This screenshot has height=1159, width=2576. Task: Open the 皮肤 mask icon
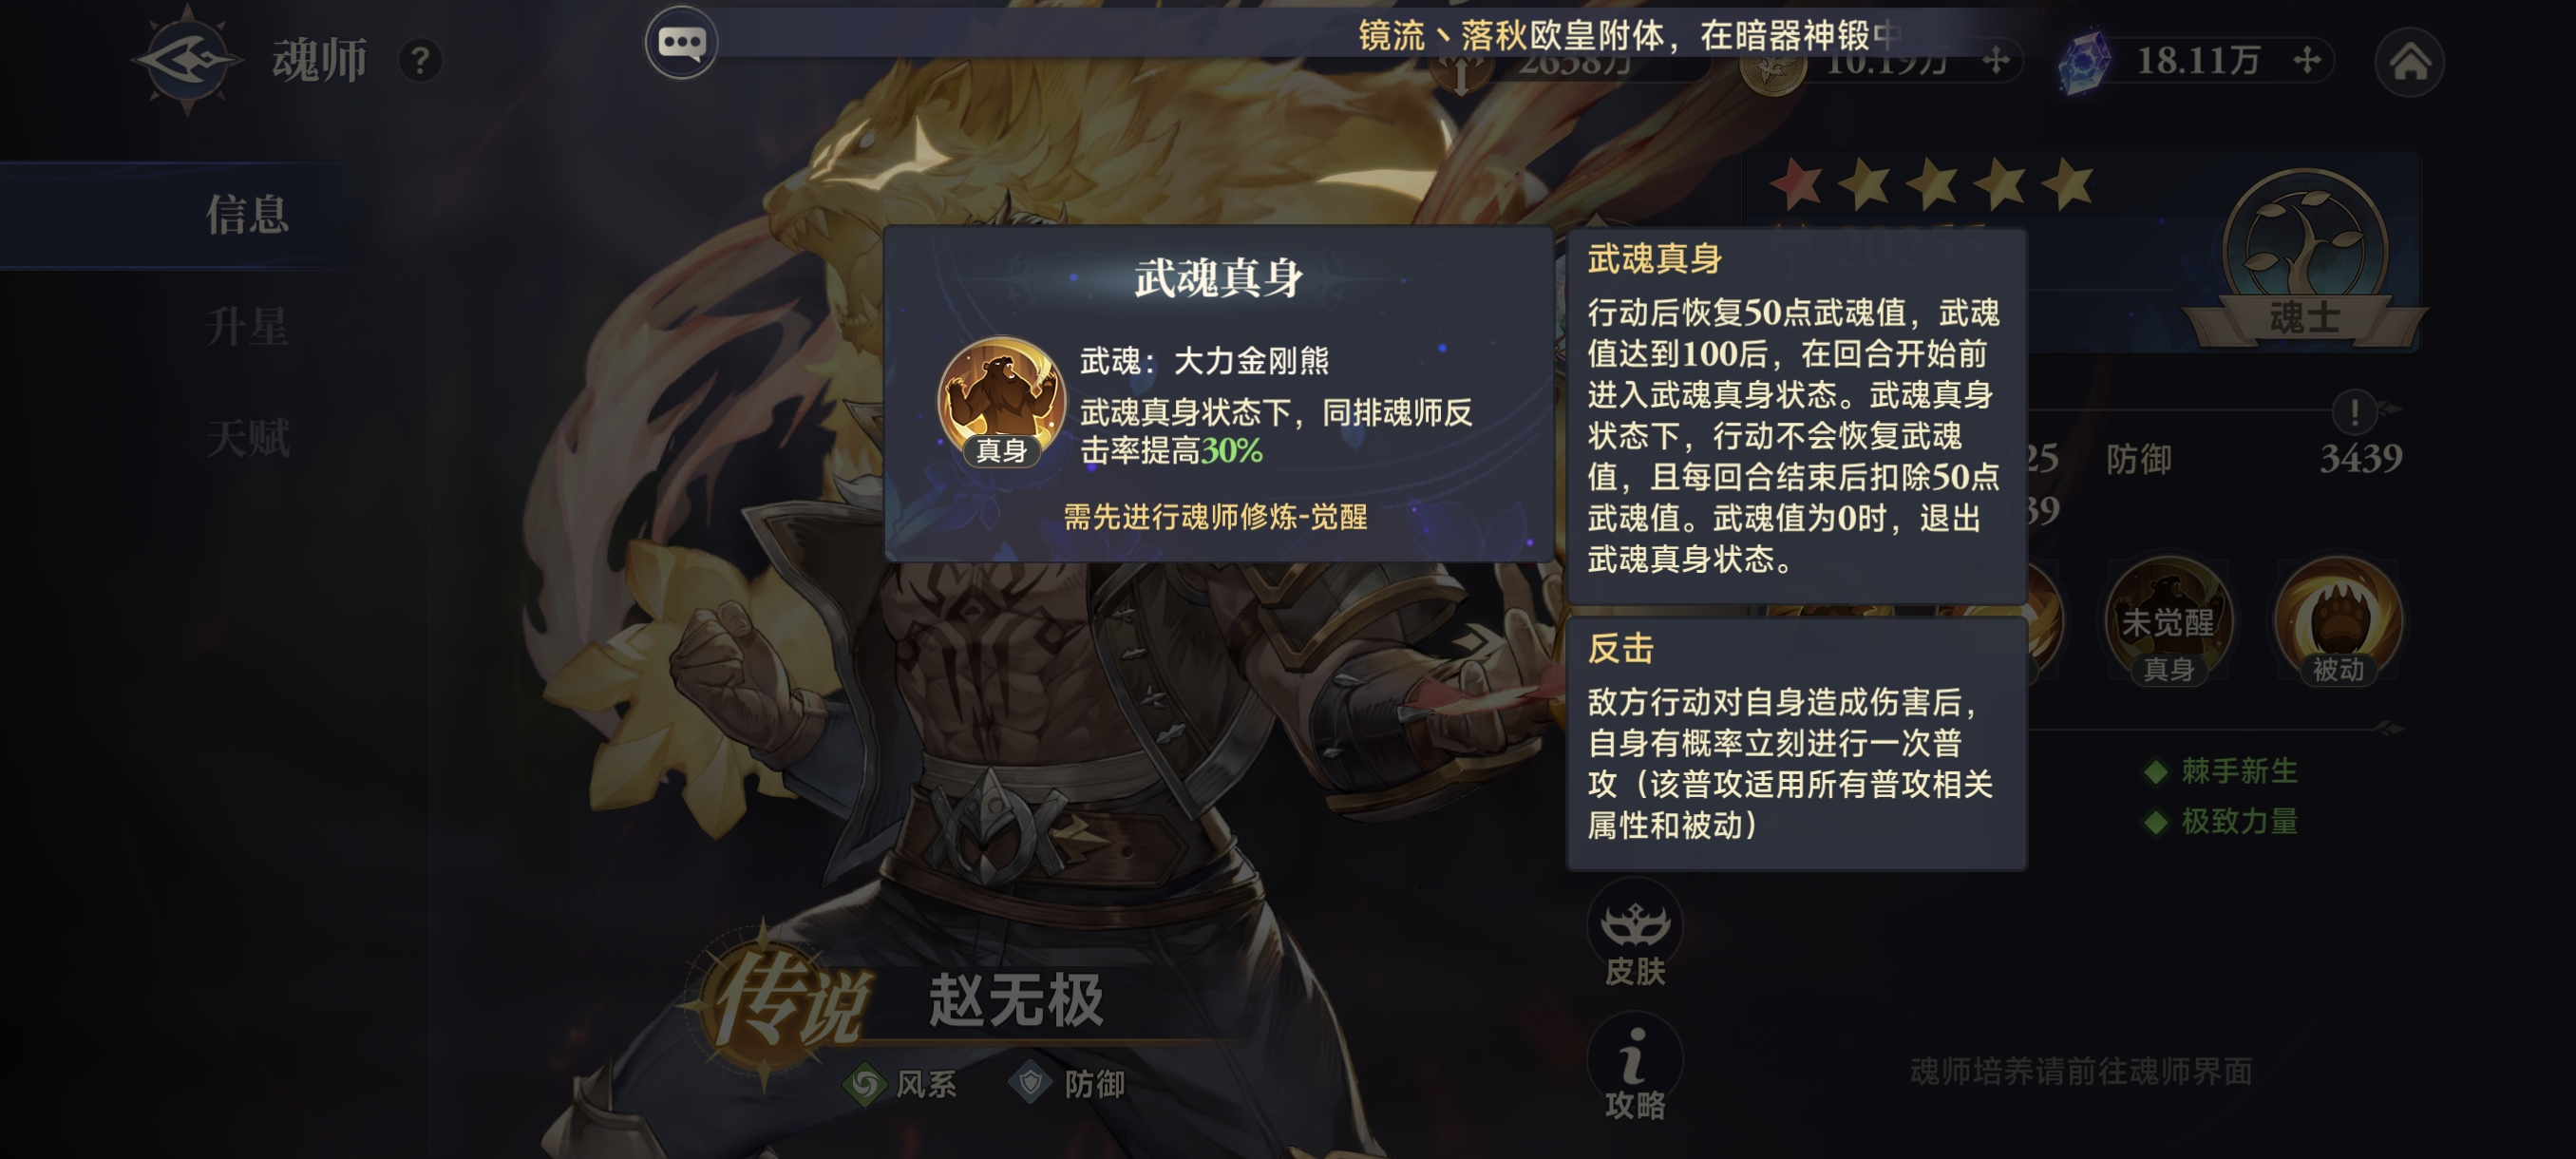point(1634,936)
